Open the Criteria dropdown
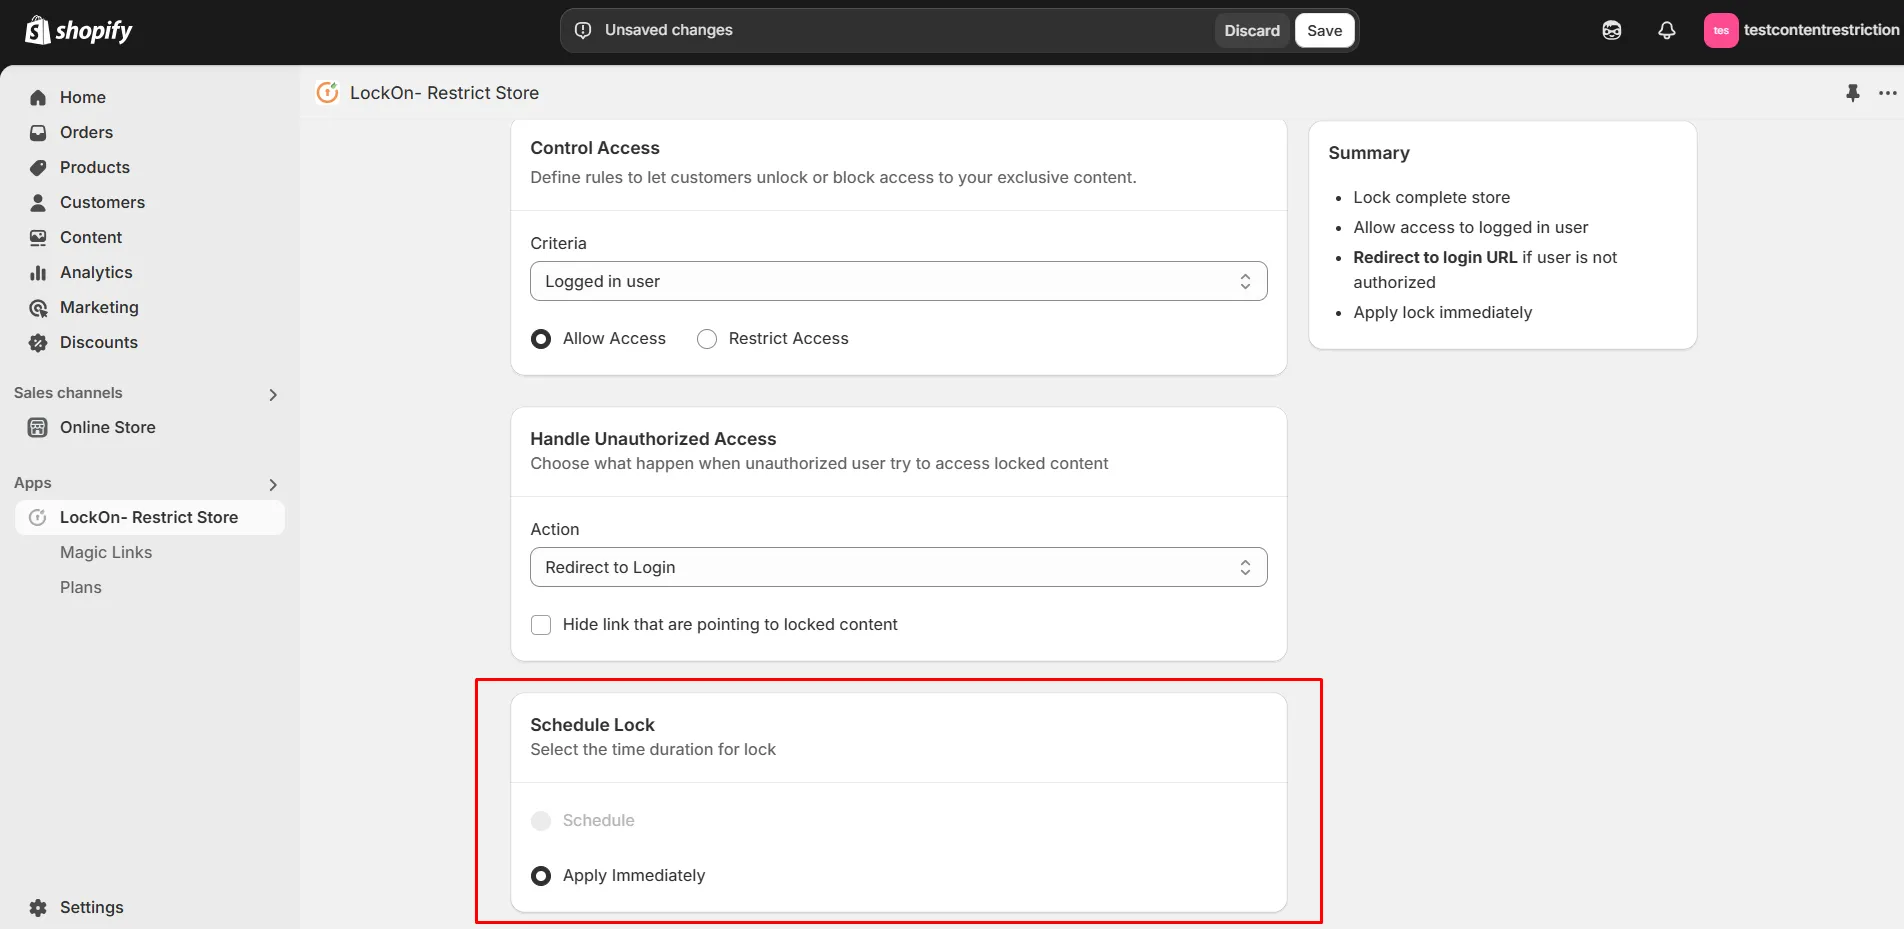Image resolution: width=1904 pixels, height=929 pixels. coord(898,281)
